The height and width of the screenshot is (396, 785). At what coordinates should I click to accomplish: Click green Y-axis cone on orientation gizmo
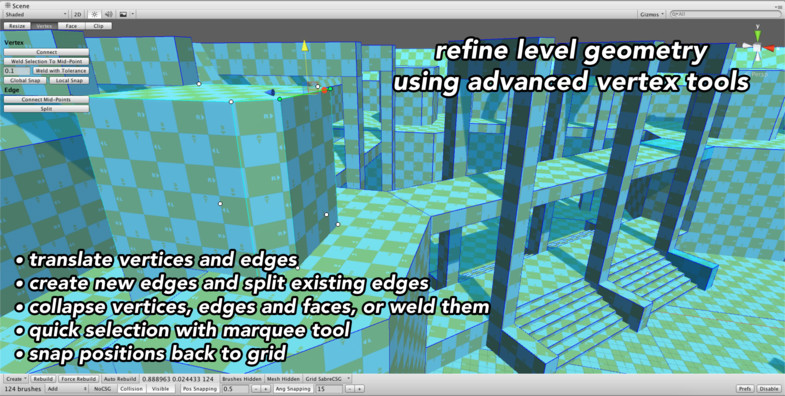tap(757, 35)
